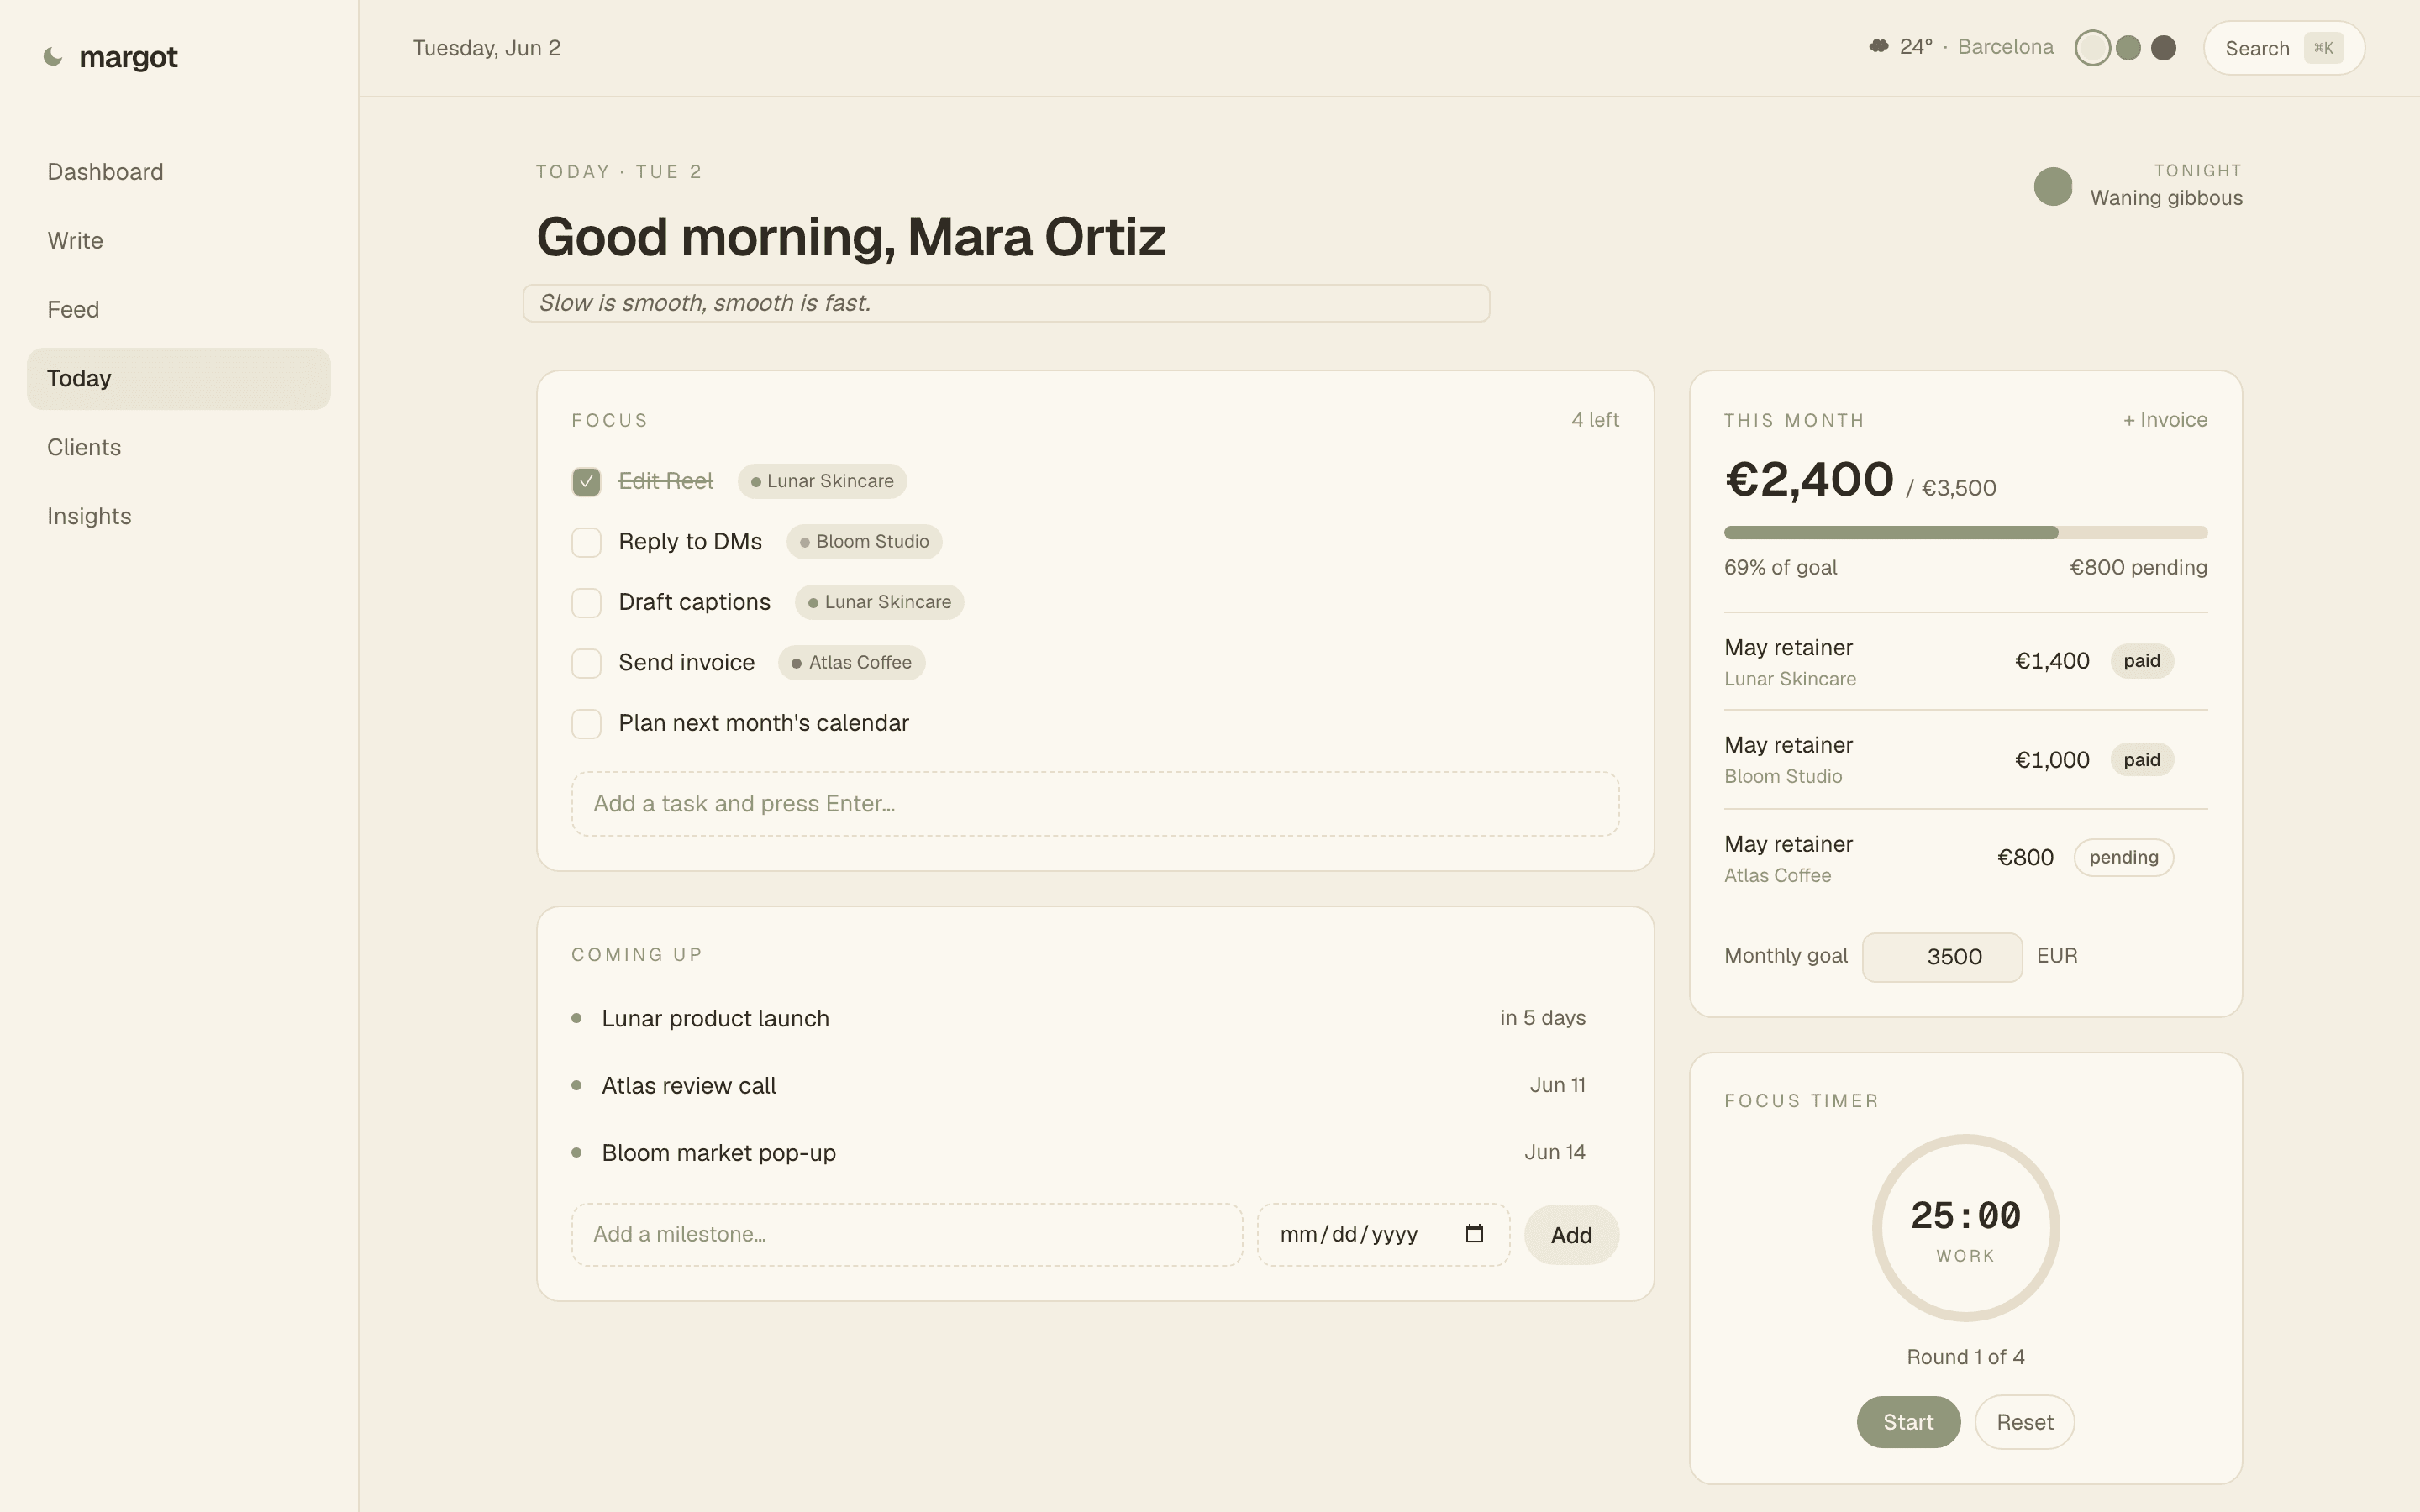
Task: Click the Barcelona location label
Action: pyautogui.click(x=2005, y=47)
